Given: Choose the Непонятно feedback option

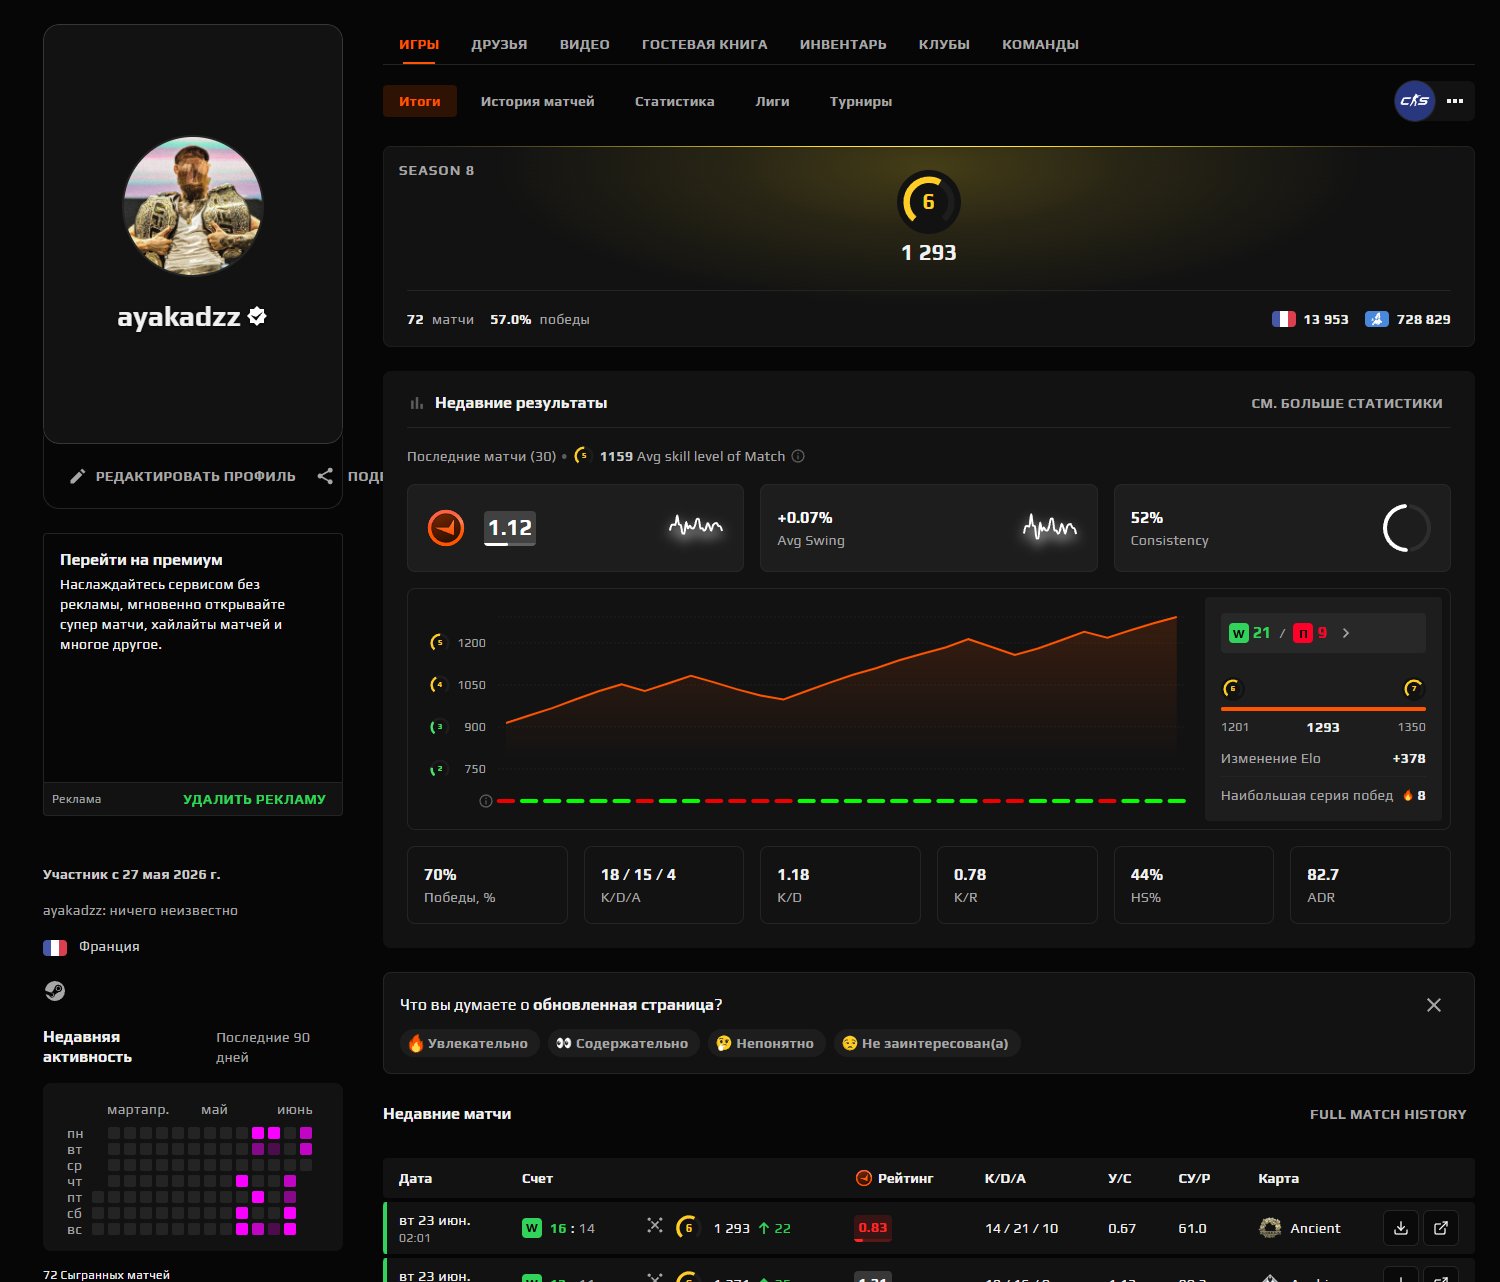Looking at the screenshot, I should pyautogui.click(x=767, y=1043).
